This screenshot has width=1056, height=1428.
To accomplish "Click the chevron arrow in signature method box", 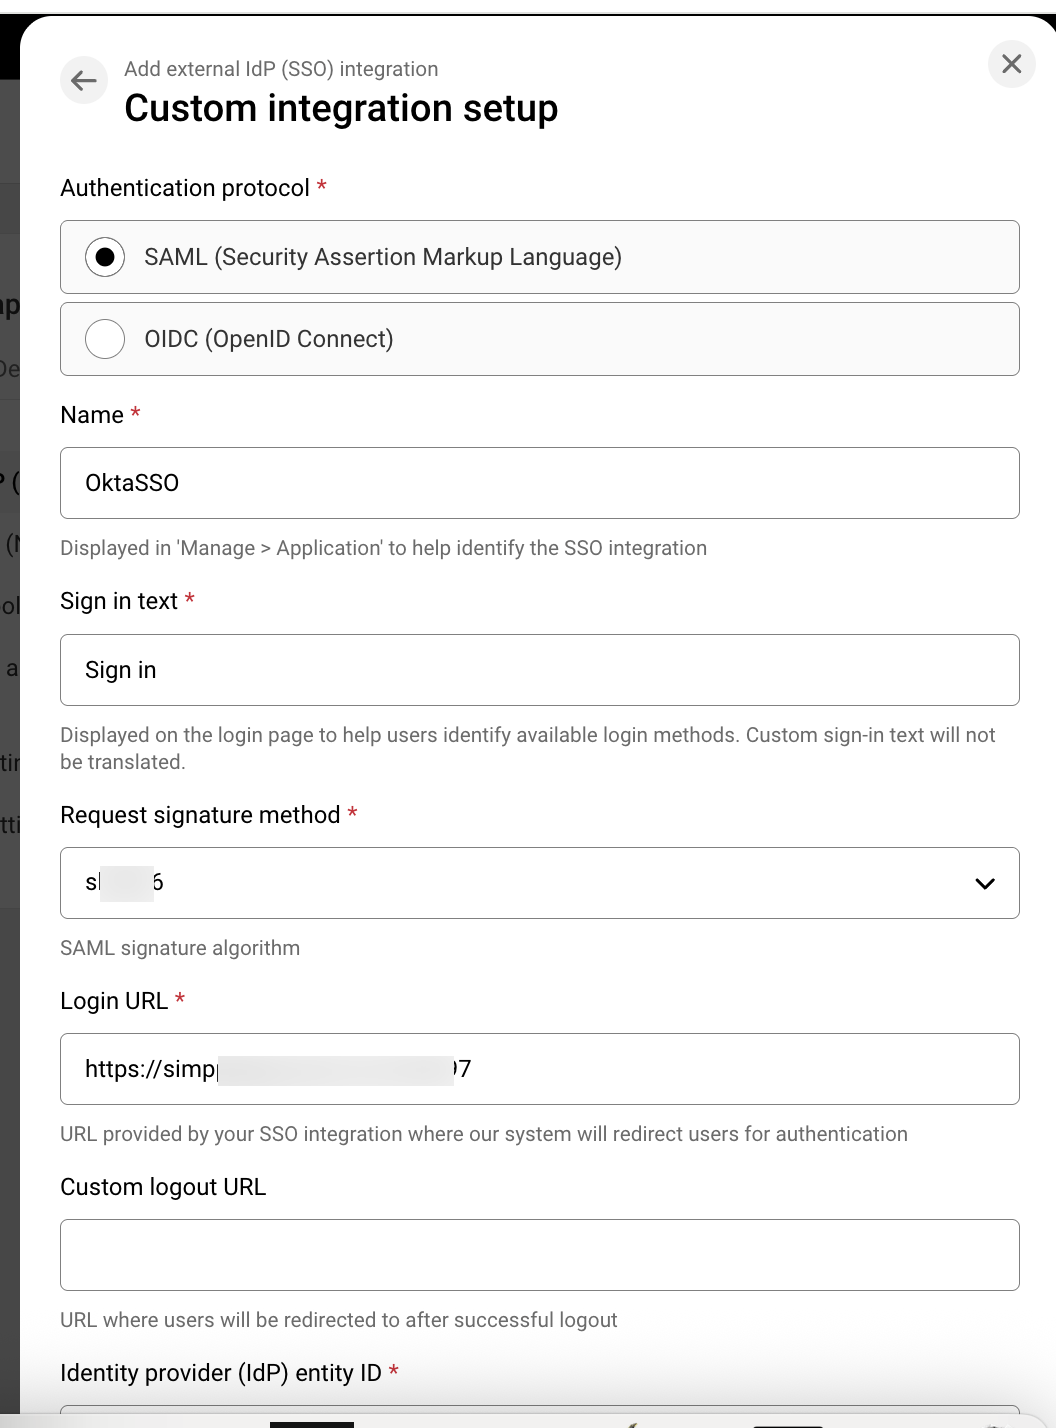I will pos(984,883).
